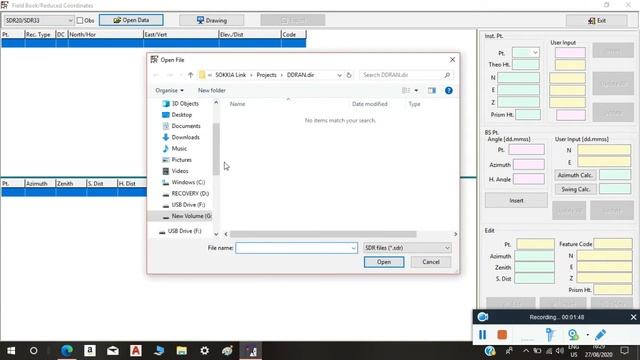The image size is (640, 360).
Task: Open AutoCAD from taskbar
Action: (136, 351)
